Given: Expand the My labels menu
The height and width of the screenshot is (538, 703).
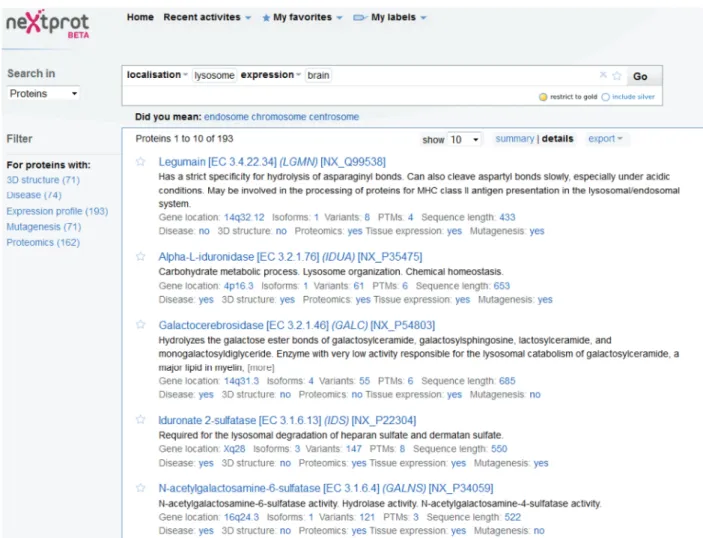Looking at the screenshot, I should (x=398, y=17).
